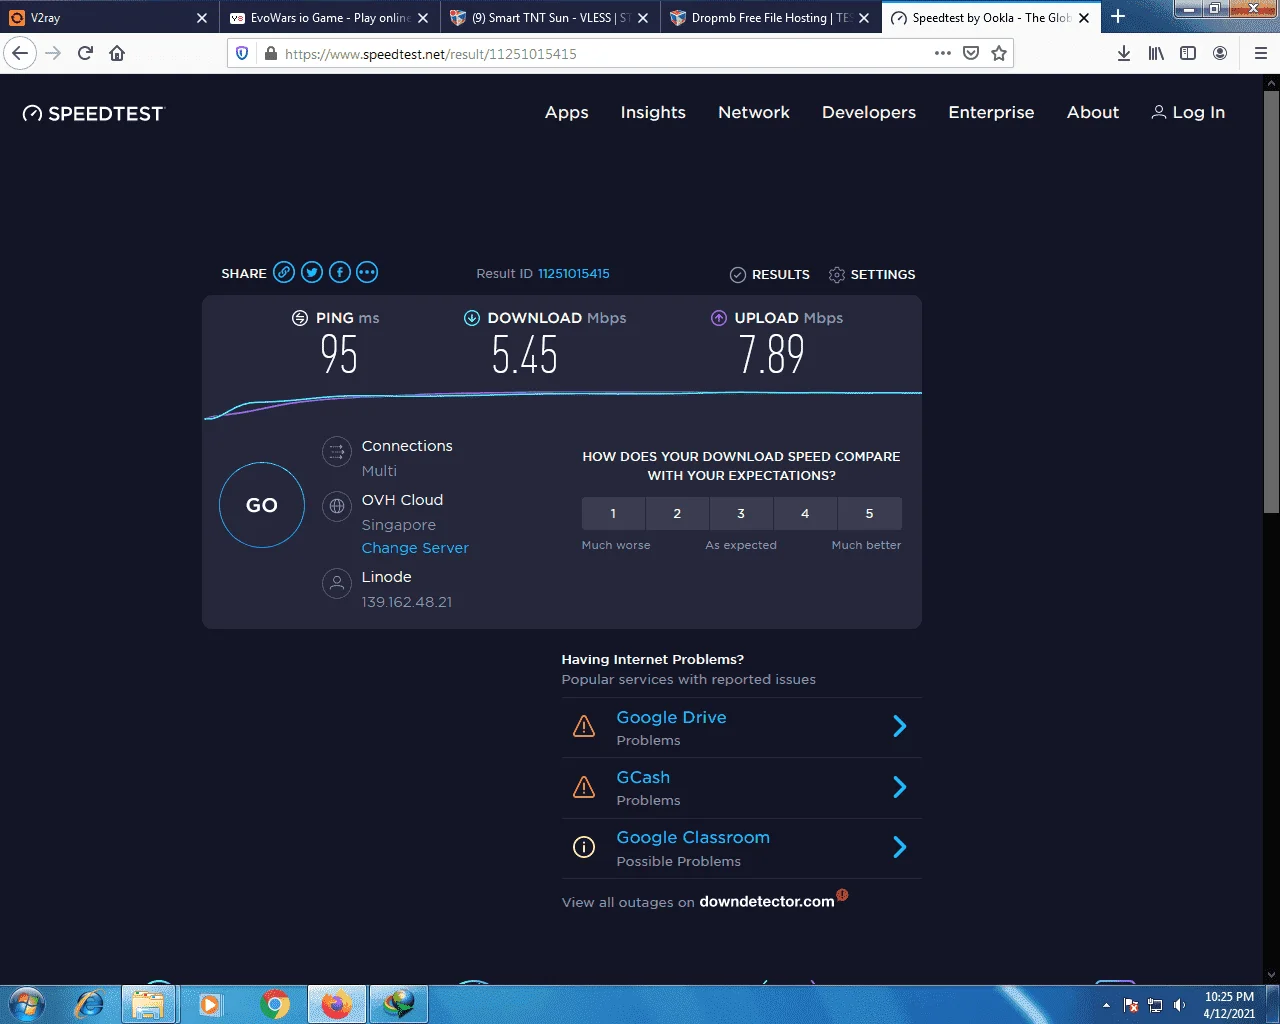The height and width of the screenshot is (1024, 1280).
Task: Open the GCash problems chevron
Action: [x=899, y=787]
